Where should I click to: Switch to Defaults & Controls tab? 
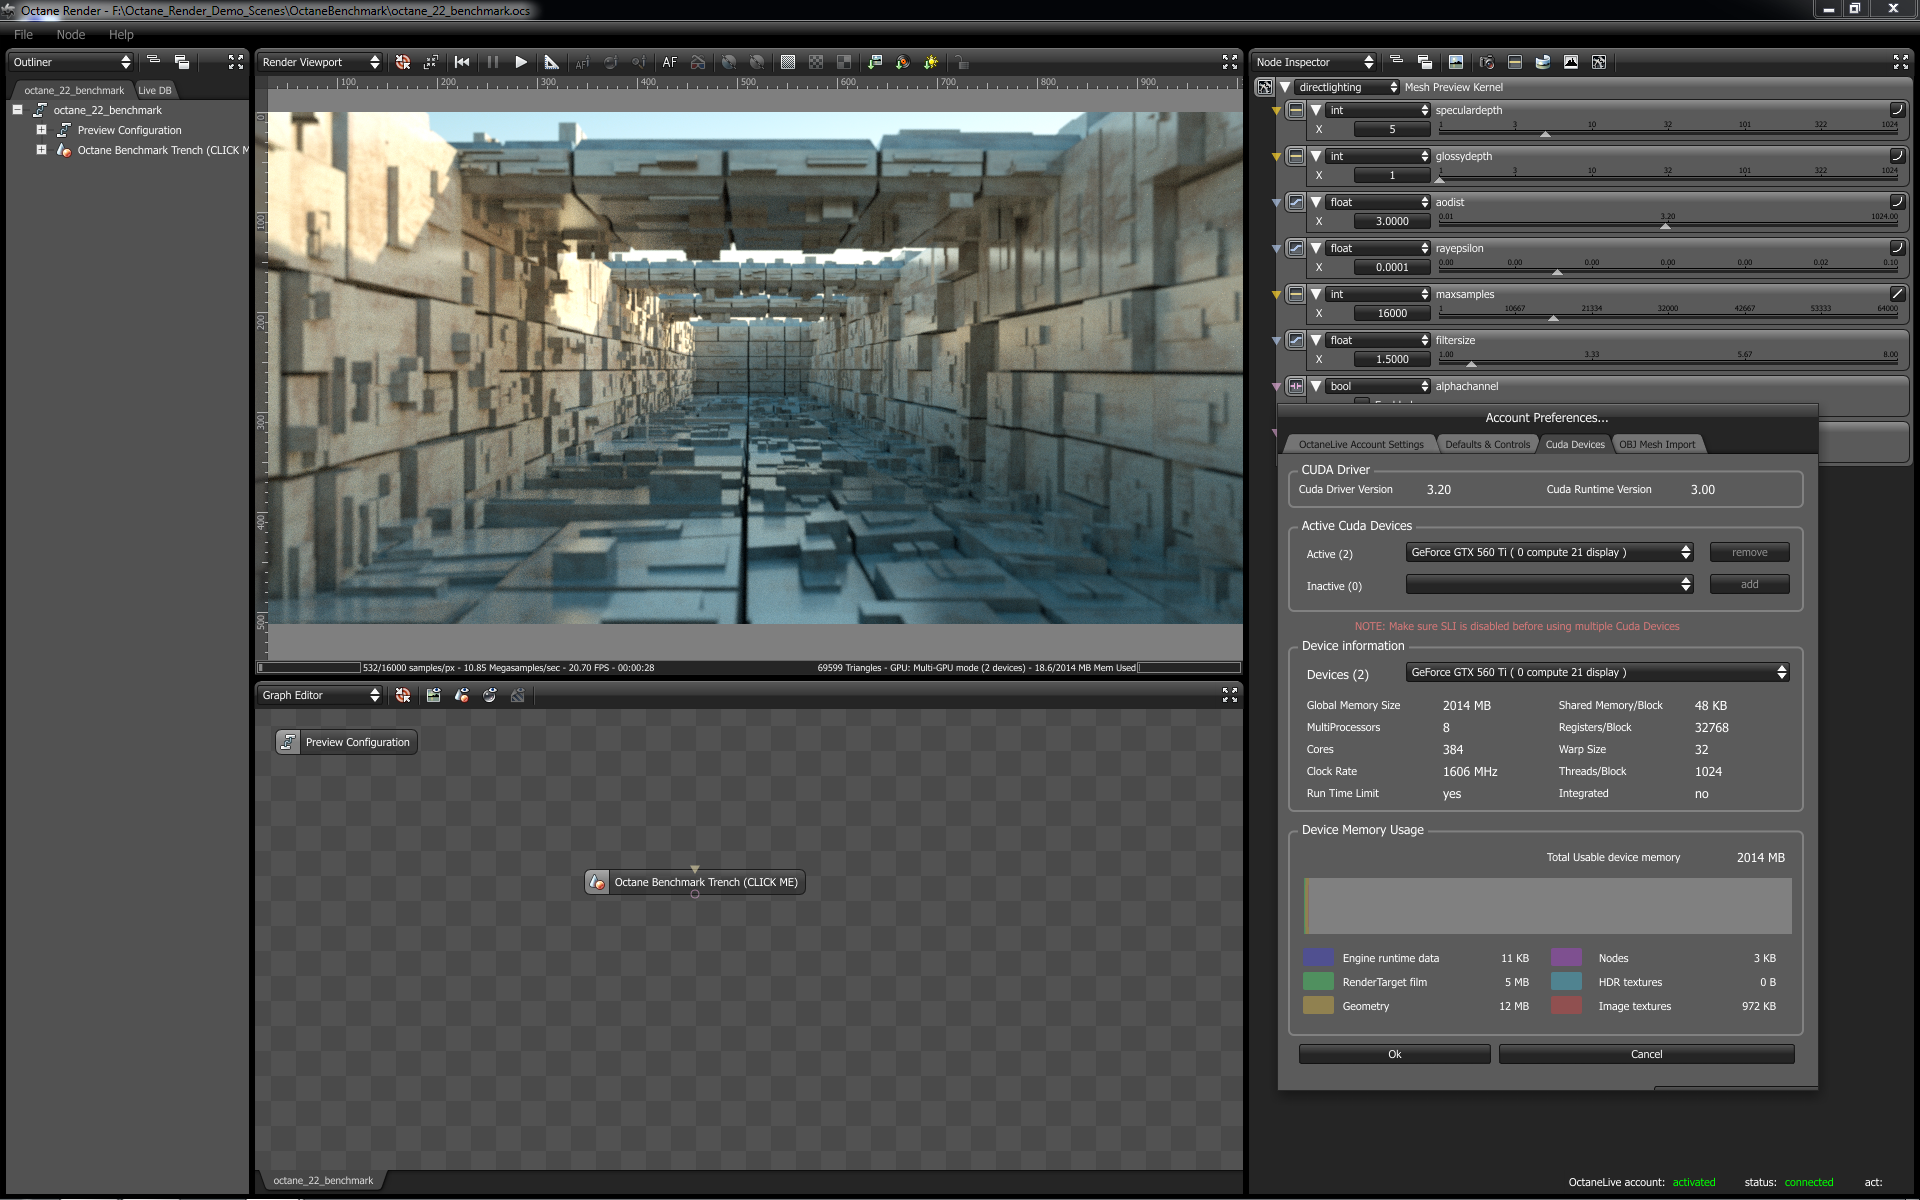pos(1486,444)
